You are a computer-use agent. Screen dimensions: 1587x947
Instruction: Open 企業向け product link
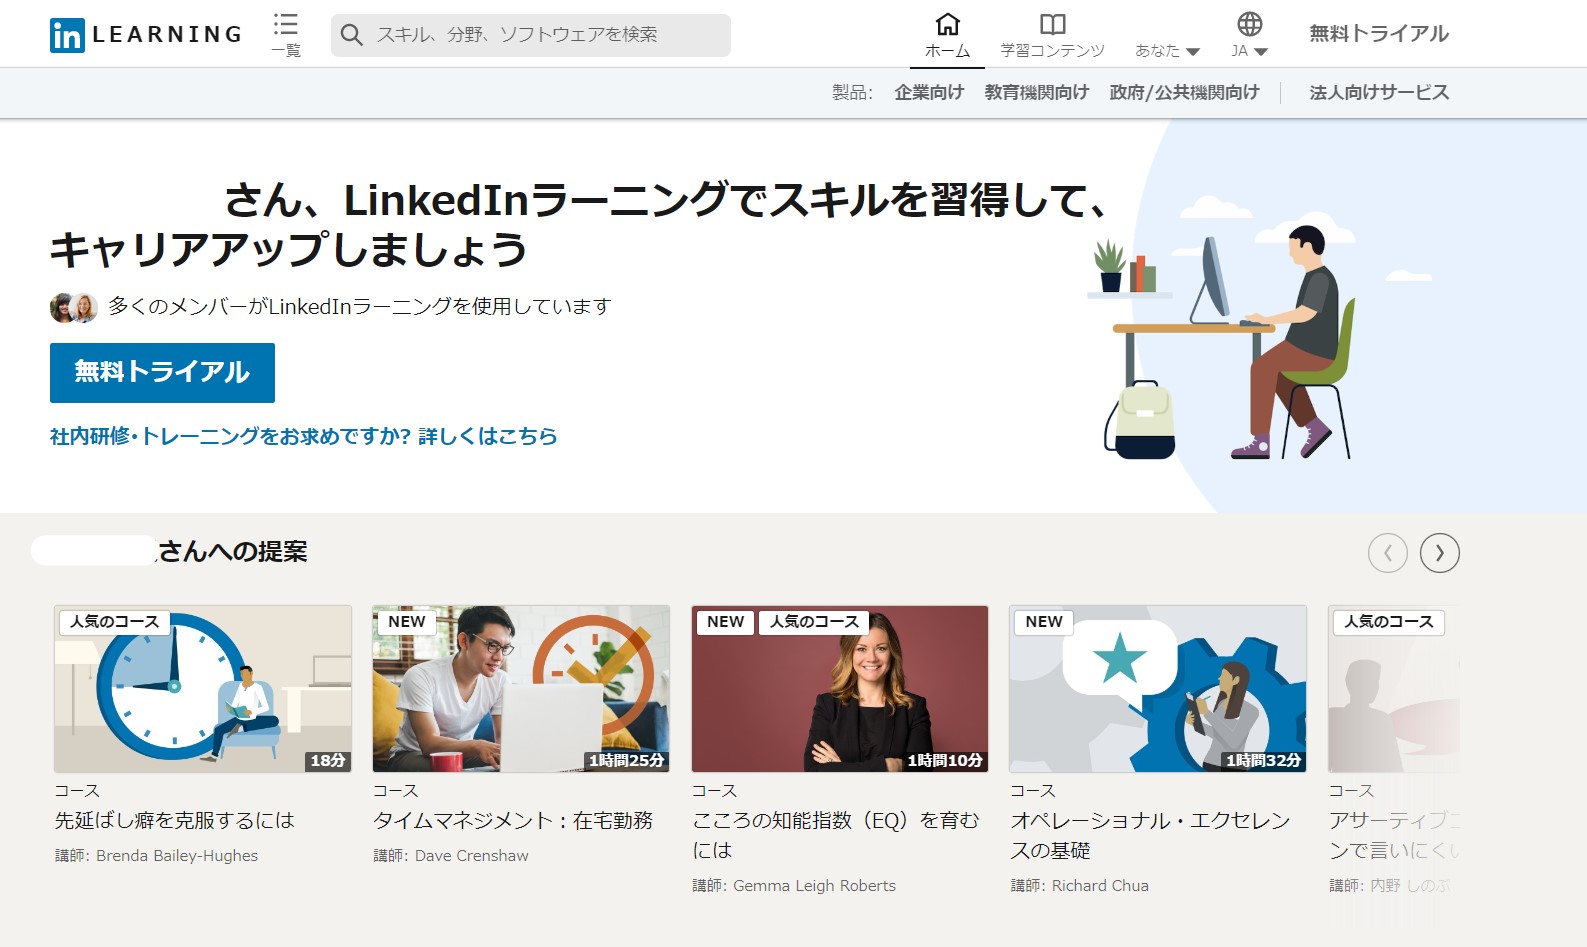[929, 93]
